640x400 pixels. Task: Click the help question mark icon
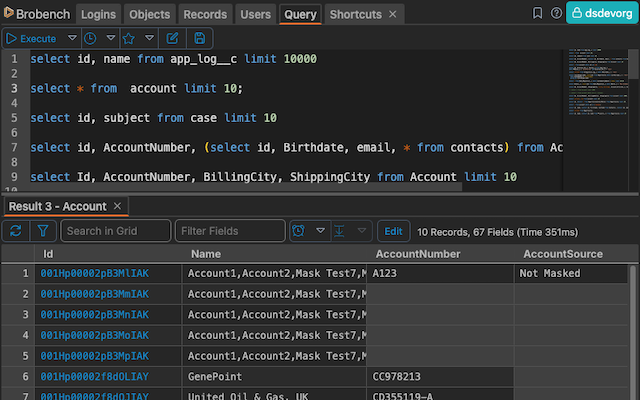(x=556, y=14)
